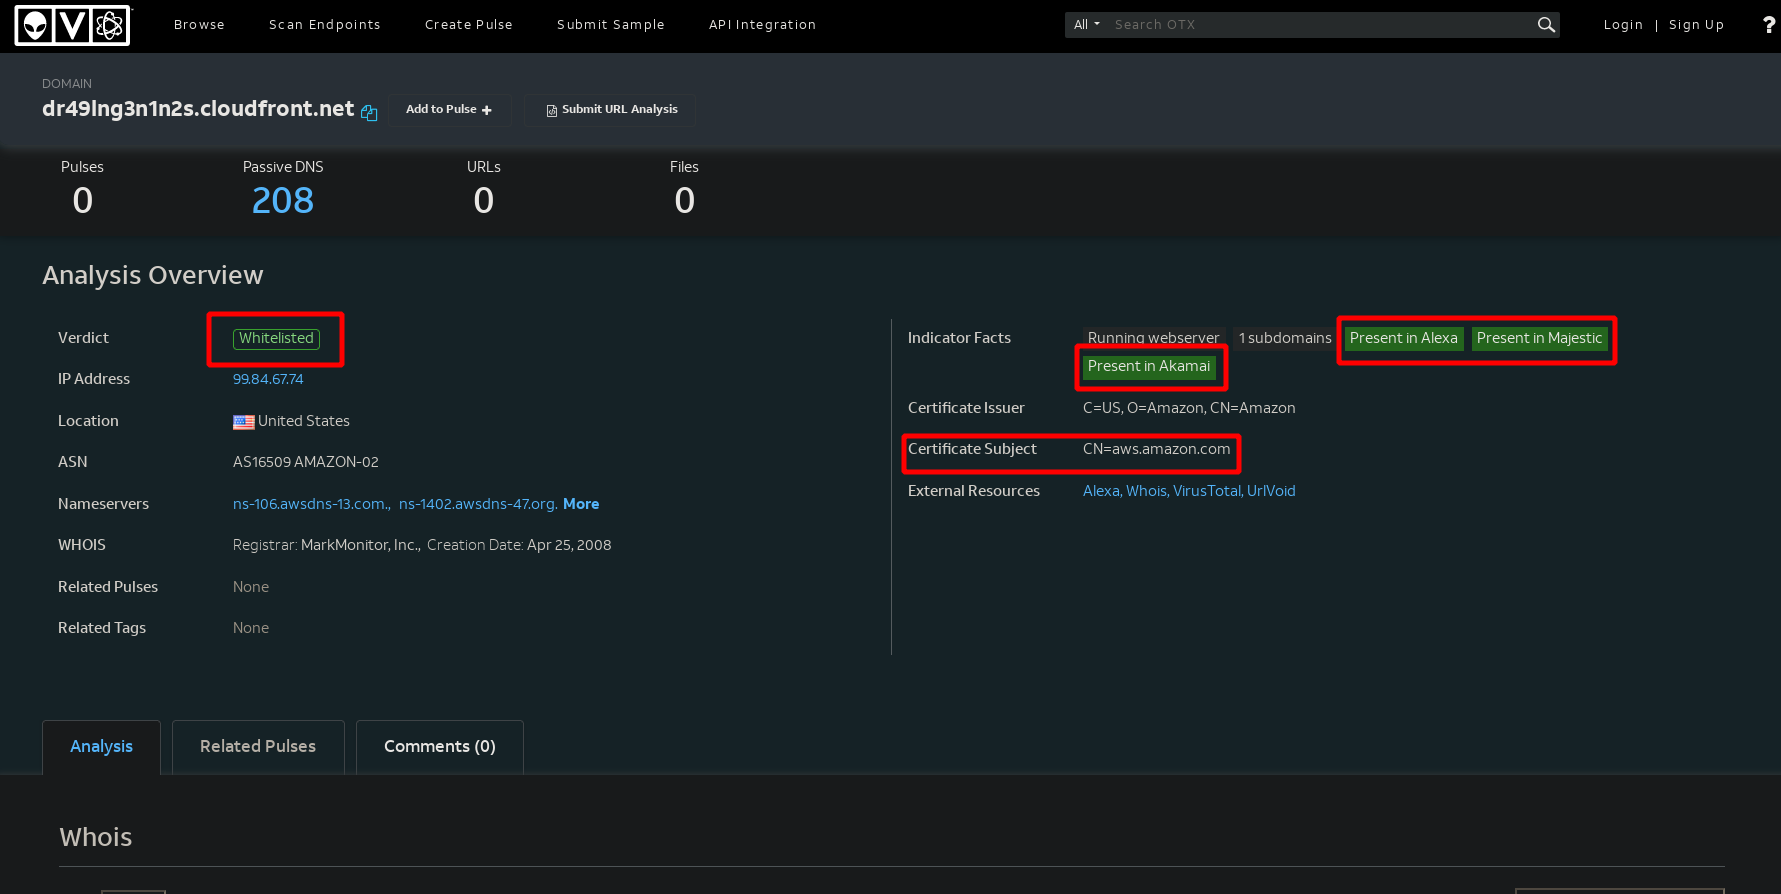The image size is (1781, 894).
Task: Click the CN=aws.amazon.com certificate subject
Action: point(1157,449)
